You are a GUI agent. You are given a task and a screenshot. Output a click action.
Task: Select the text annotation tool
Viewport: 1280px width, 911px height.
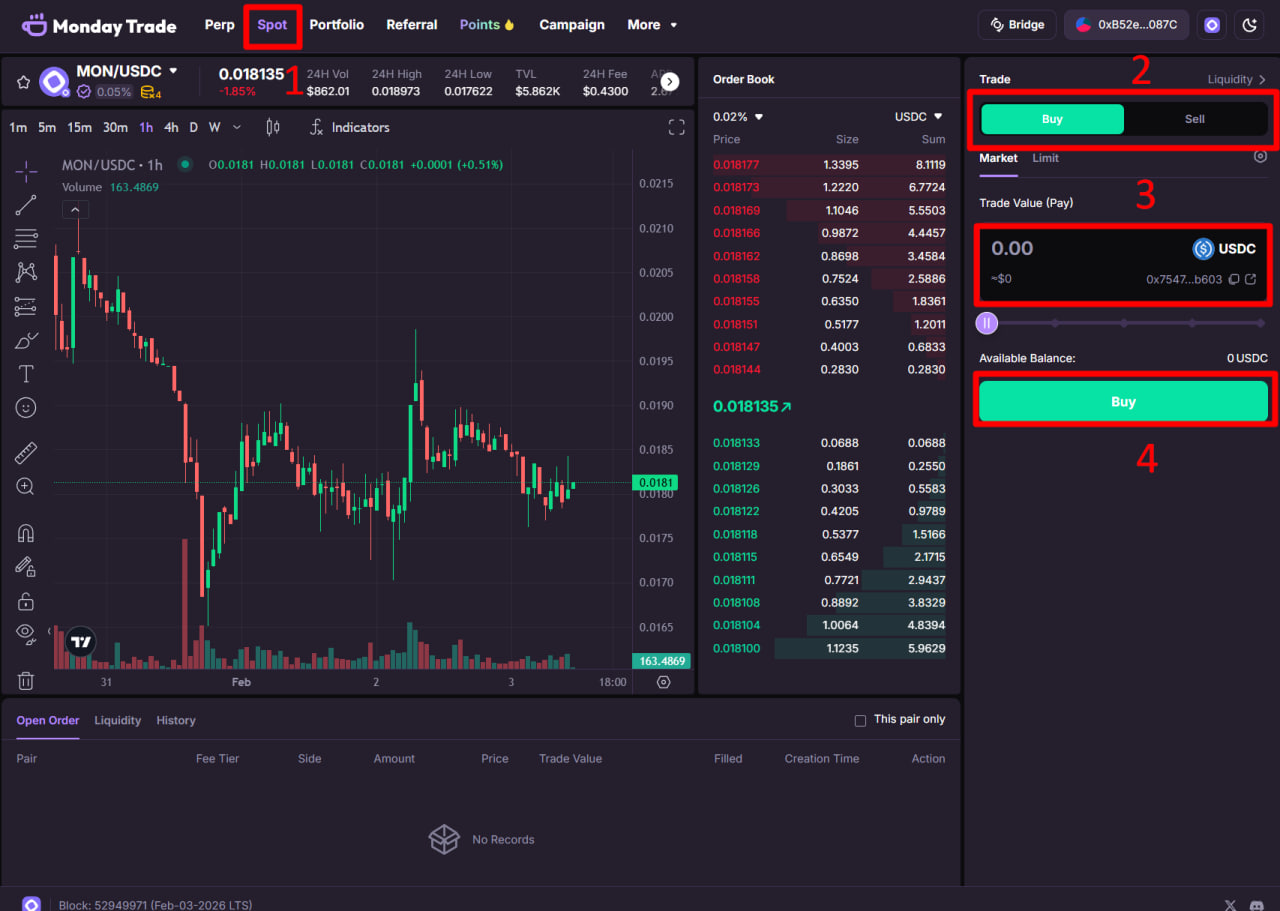(26, 374)
